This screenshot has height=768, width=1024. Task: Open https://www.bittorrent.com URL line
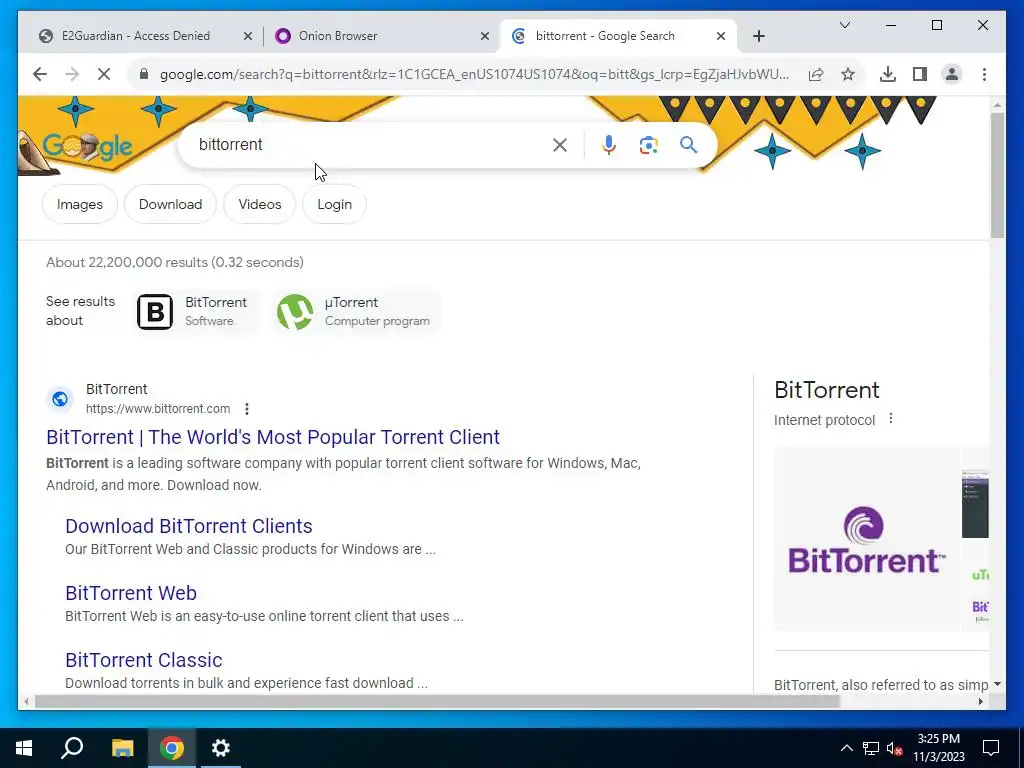[158, 409]
